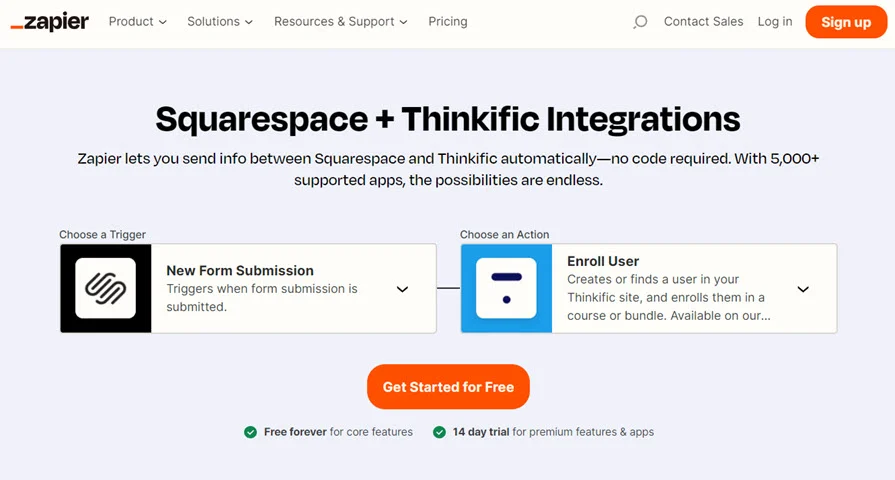895x480 pixels.
Task: Click Get Started for Free button
Action: pos(448,387)
